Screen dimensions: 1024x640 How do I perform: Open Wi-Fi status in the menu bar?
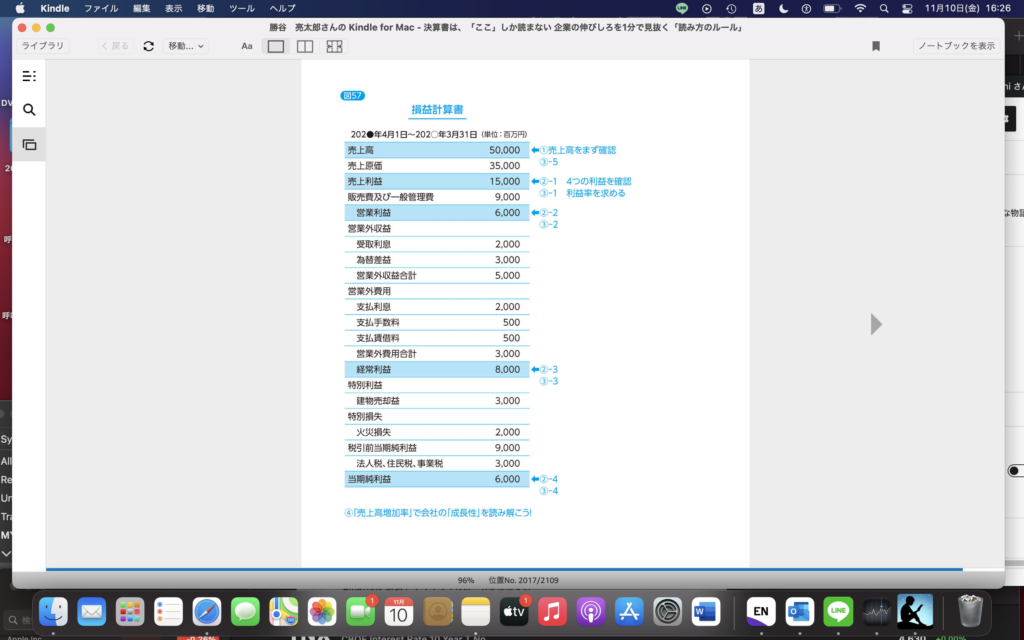pos(860,8)
